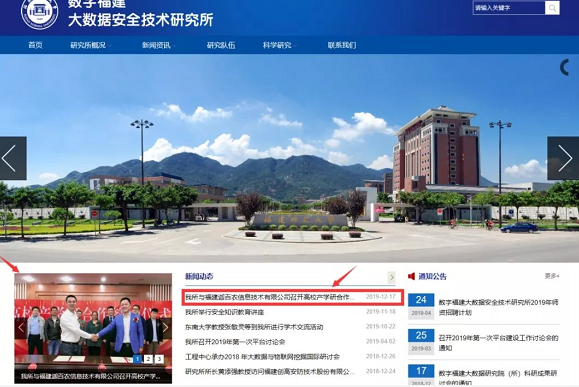579x387 pixels.
Task: Go to 首页 in the navigation bar
Action: coord(35,45)
